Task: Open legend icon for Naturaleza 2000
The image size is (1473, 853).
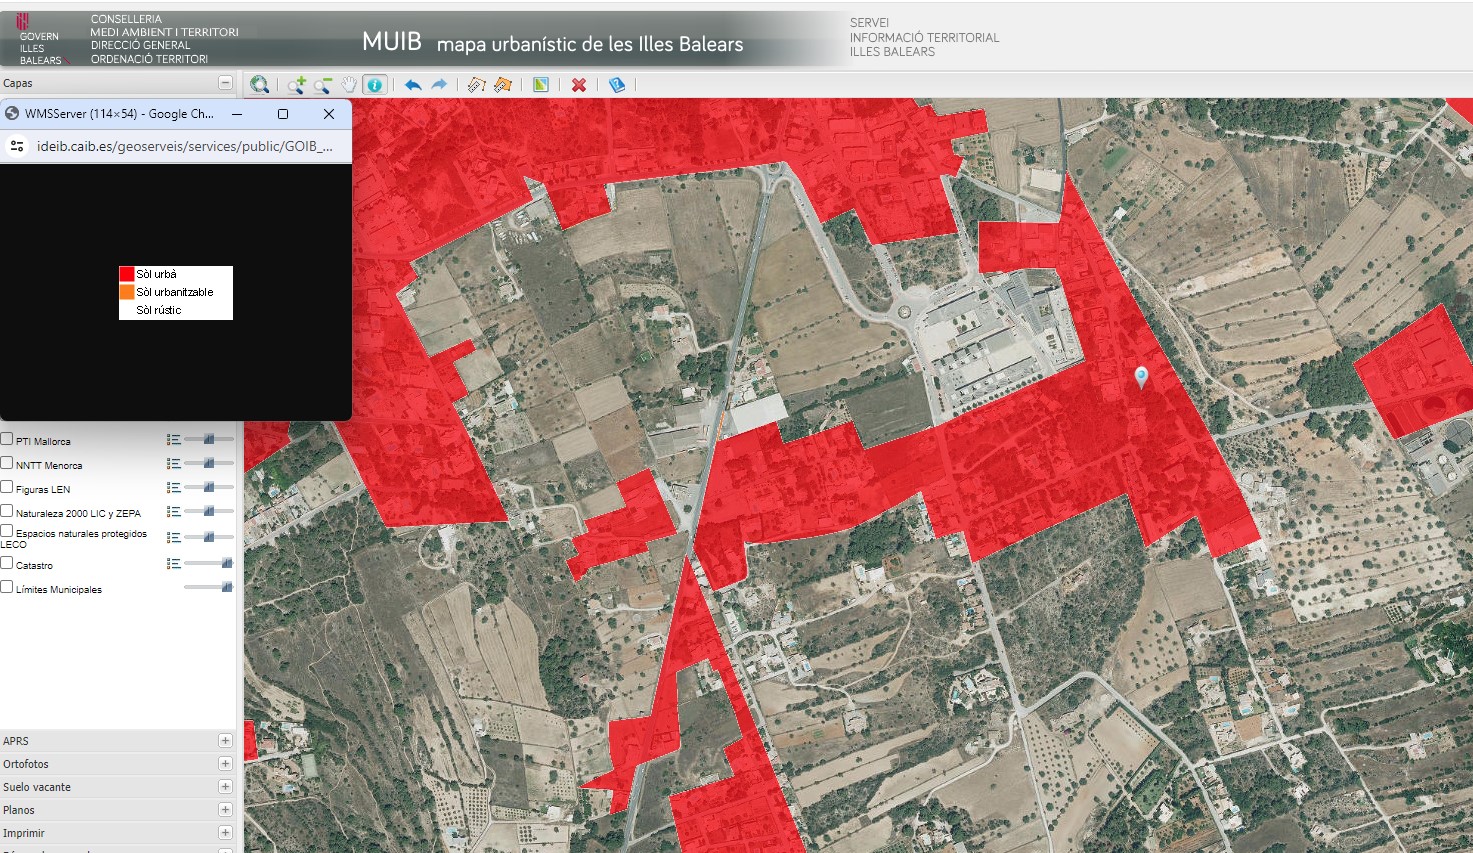Action: pos(174,511)
